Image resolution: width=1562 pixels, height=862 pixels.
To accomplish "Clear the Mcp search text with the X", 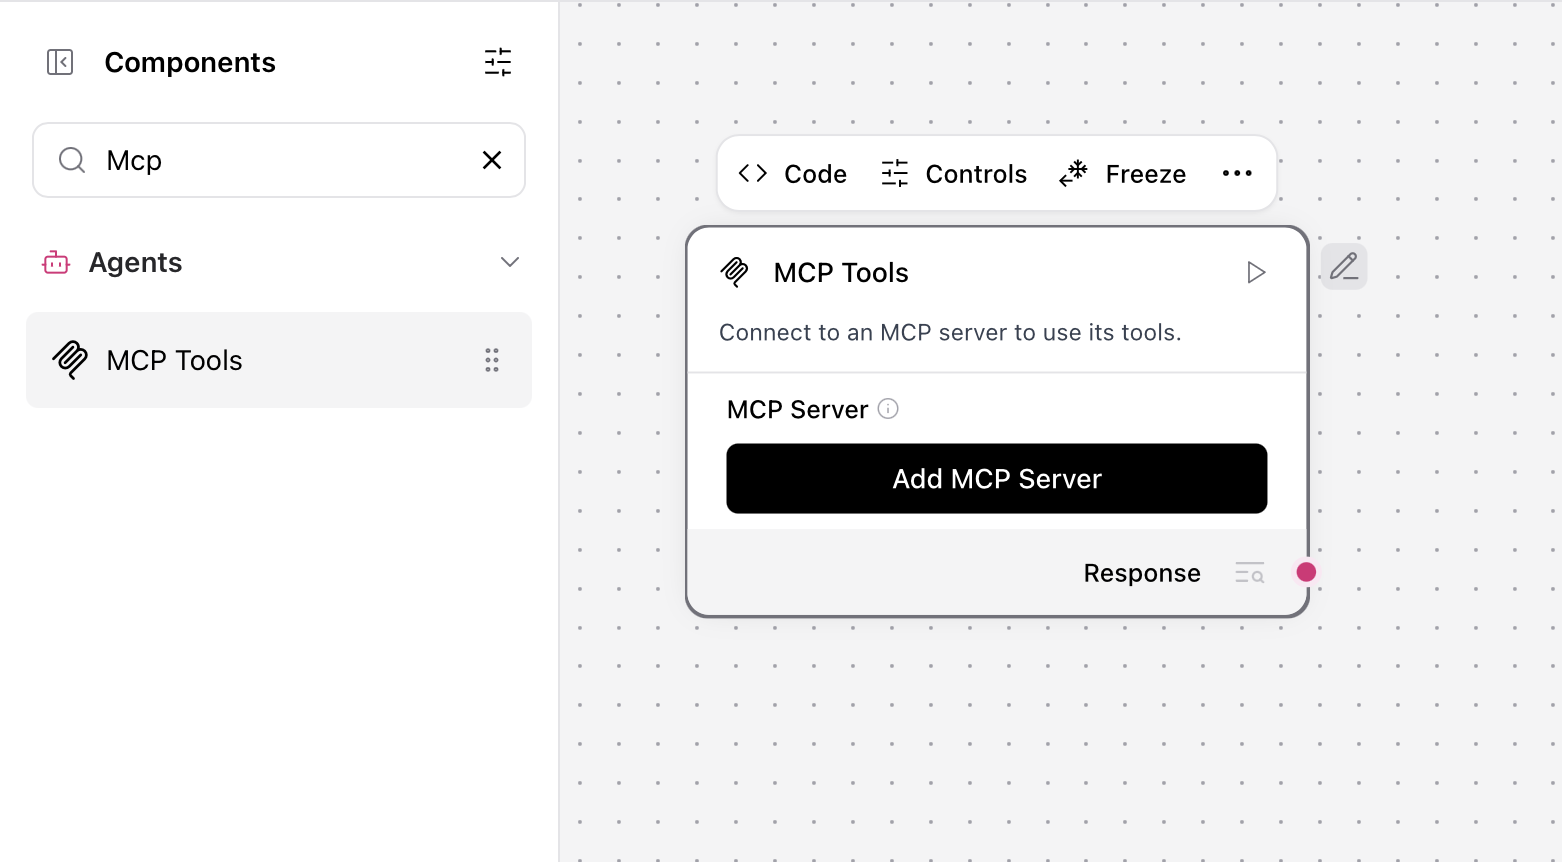I will click(x=491, y=160).
